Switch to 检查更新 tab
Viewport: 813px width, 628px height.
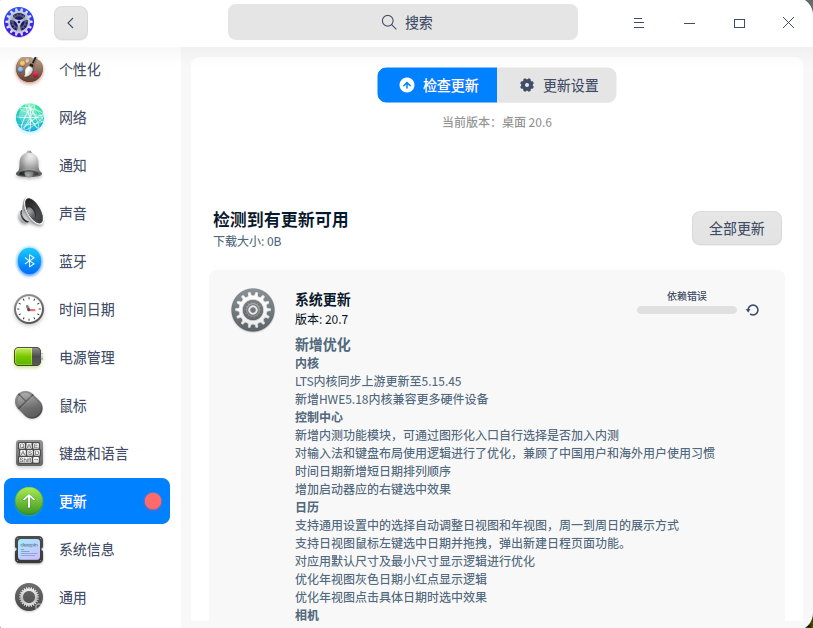click(437, 85)
